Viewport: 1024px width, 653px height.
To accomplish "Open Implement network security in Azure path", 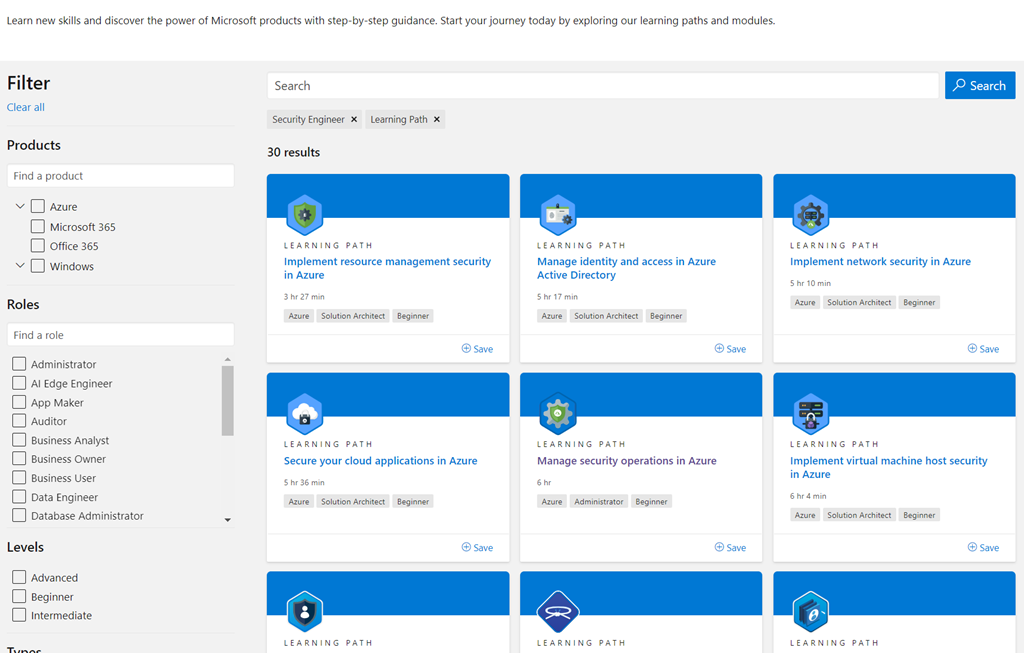I will [x=880, y=262].
